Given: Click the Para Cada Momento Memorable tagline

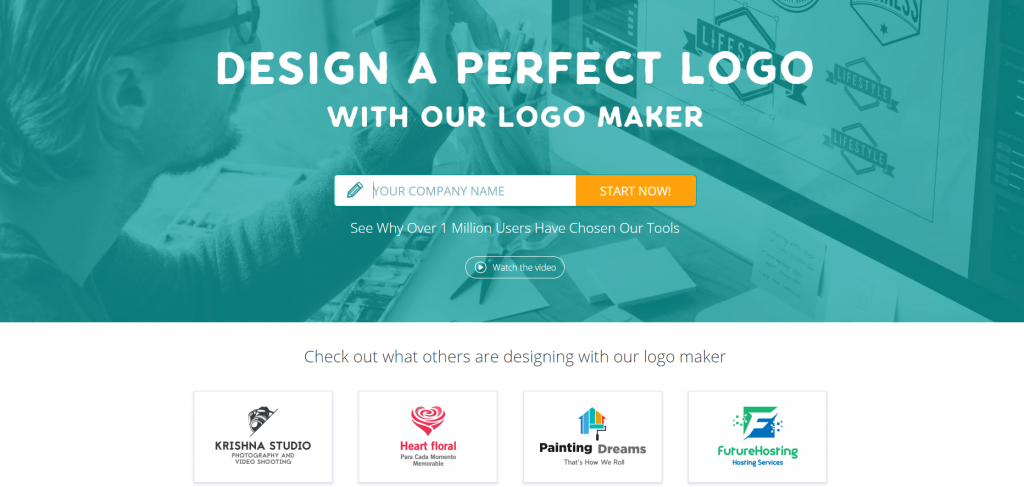Looking at the screenshot, I should click(428, 460).
